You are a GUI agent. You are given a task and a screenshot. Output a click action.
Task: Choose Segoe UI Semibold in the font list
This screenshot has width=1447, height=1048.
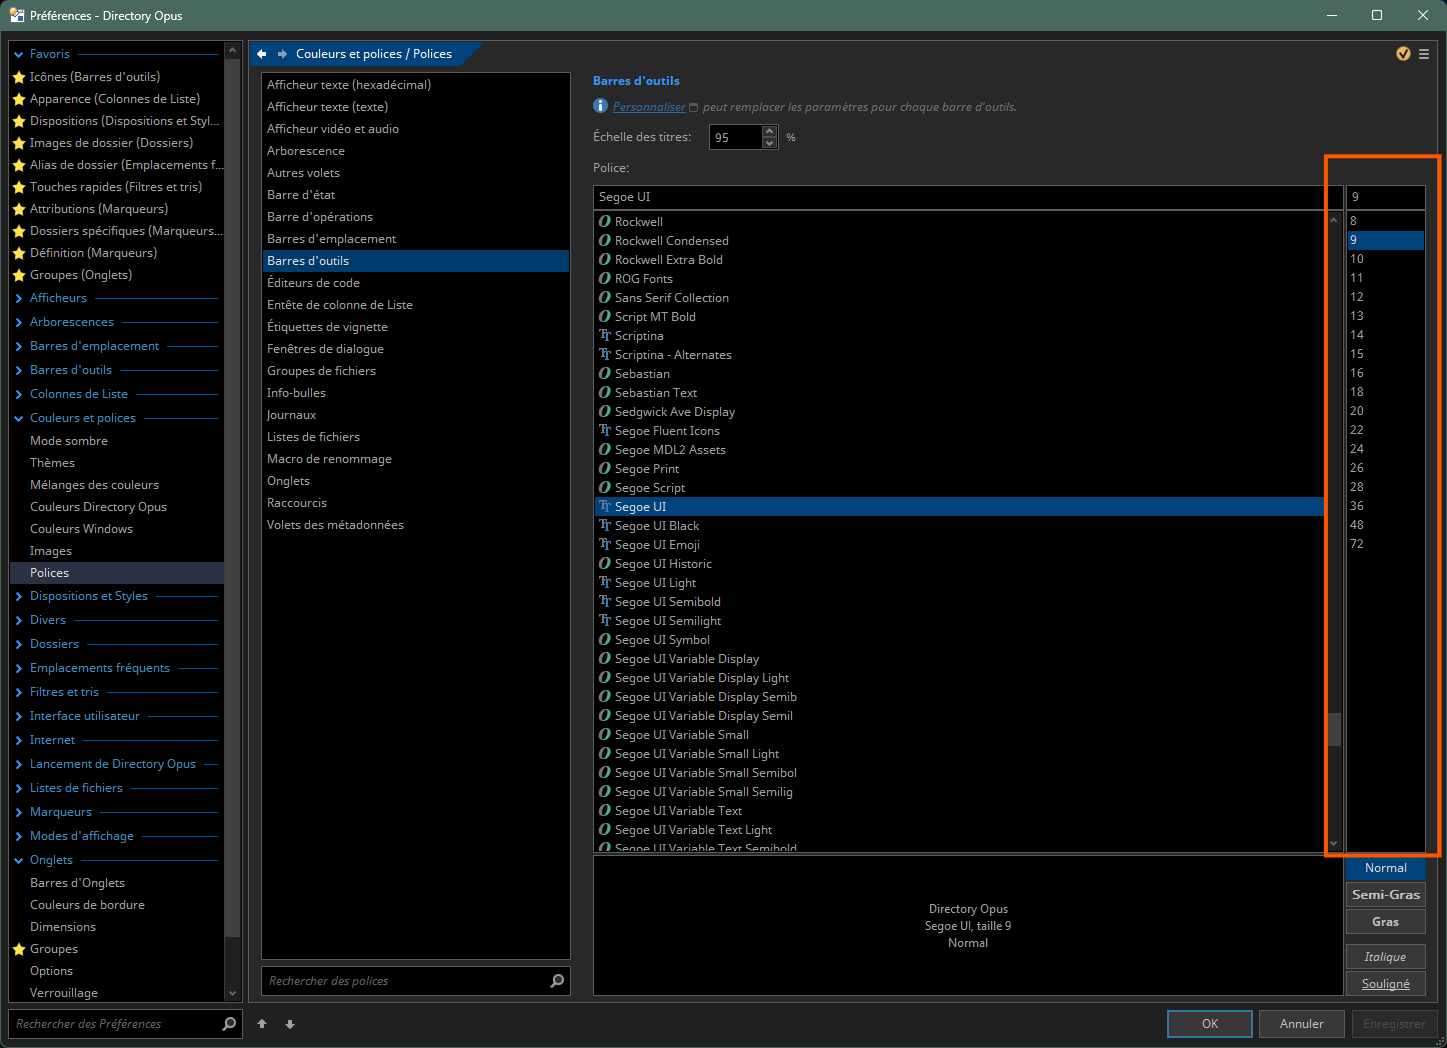(x=959, y=602)
